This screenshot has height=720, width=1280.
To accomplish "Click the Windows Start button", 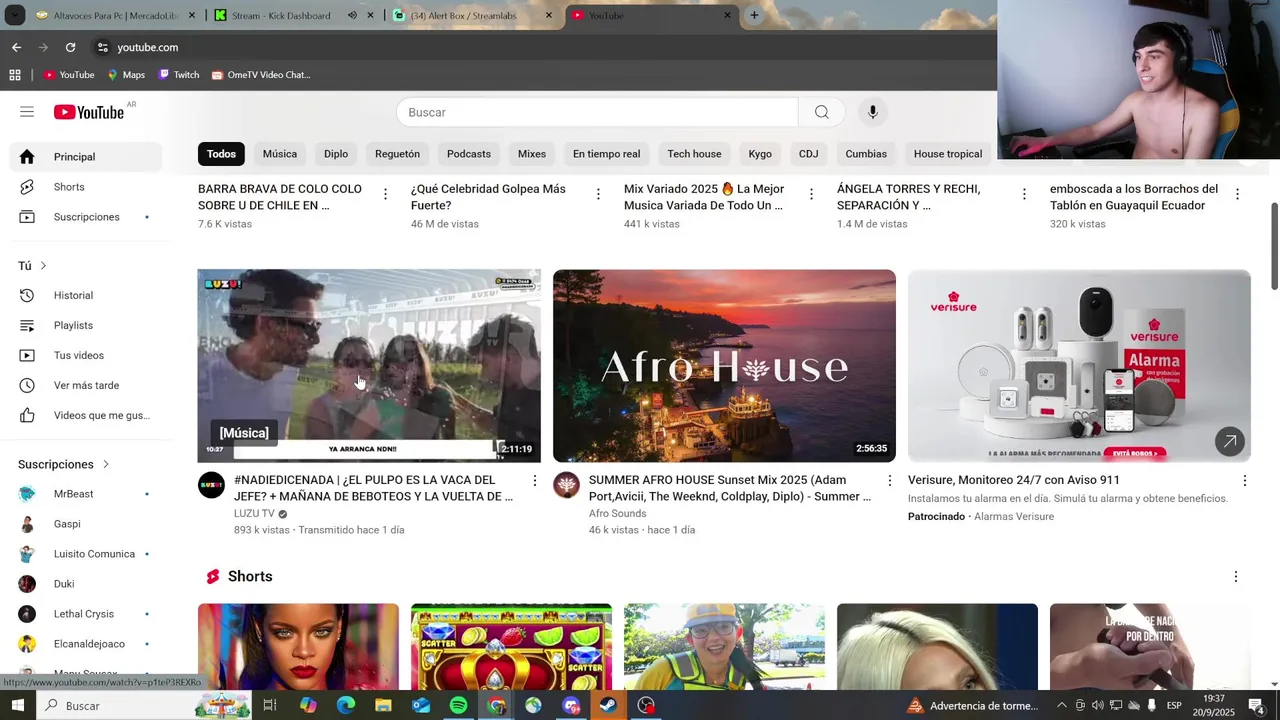I will coord(17,706).
